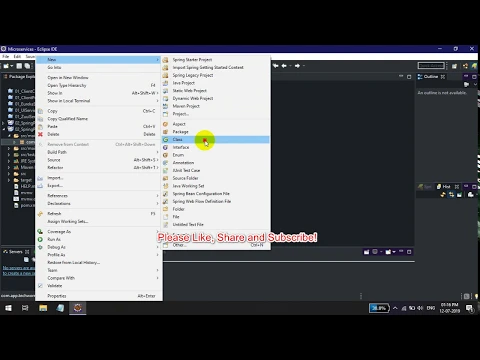Choose Class from the New submenu
The image size is (480, 360).
(x=215, y=140)
